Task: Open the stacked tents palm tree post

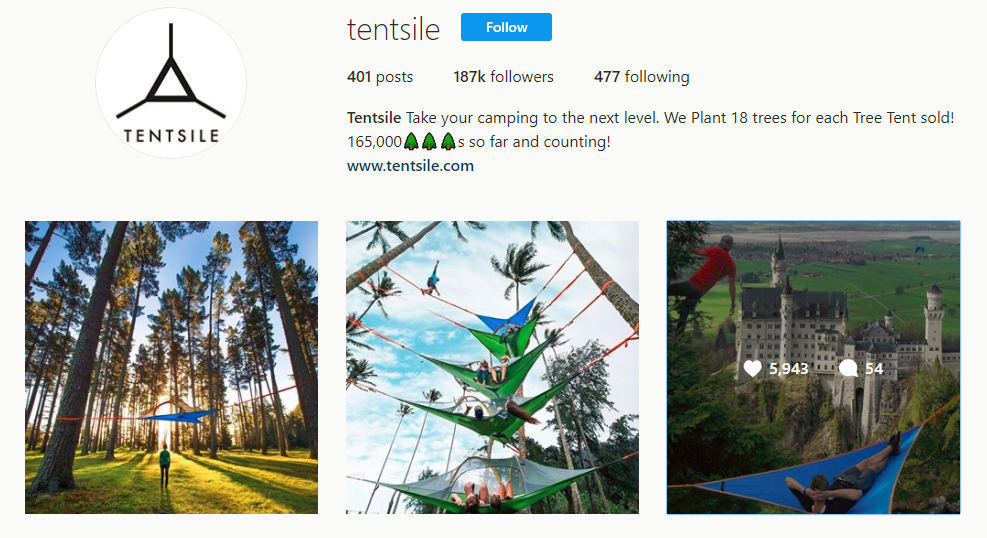Action: pos(492,367)
